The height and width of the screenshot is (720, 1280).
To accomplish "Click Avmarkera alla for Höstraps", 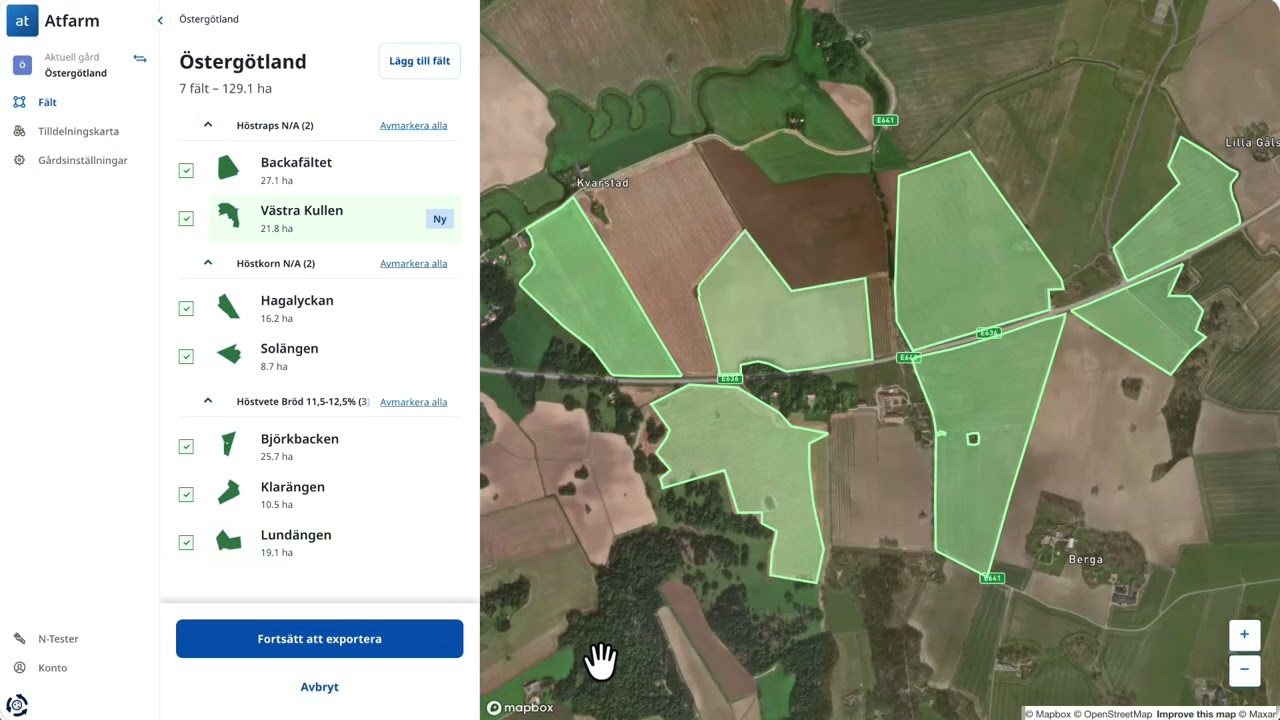I will point(413,126).
